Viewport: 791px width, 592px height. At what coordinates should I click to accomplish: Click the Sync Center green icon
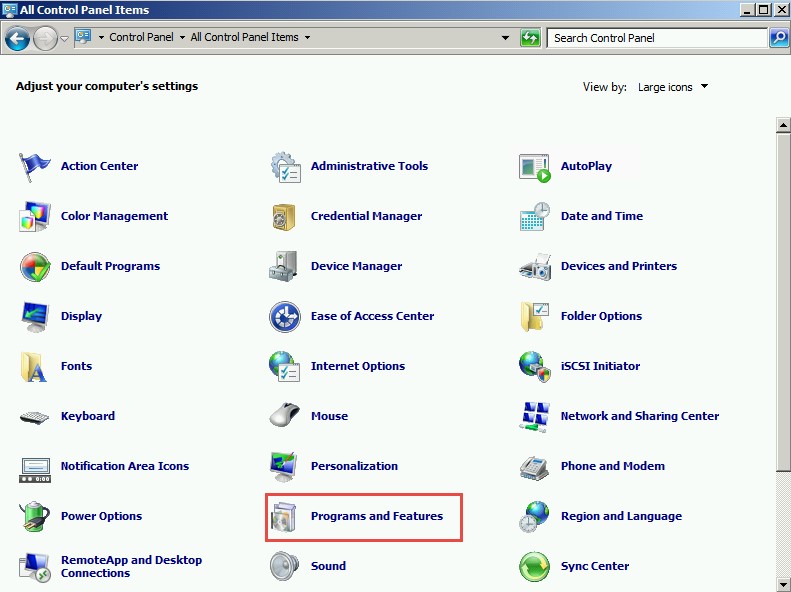tap(535, 566)
